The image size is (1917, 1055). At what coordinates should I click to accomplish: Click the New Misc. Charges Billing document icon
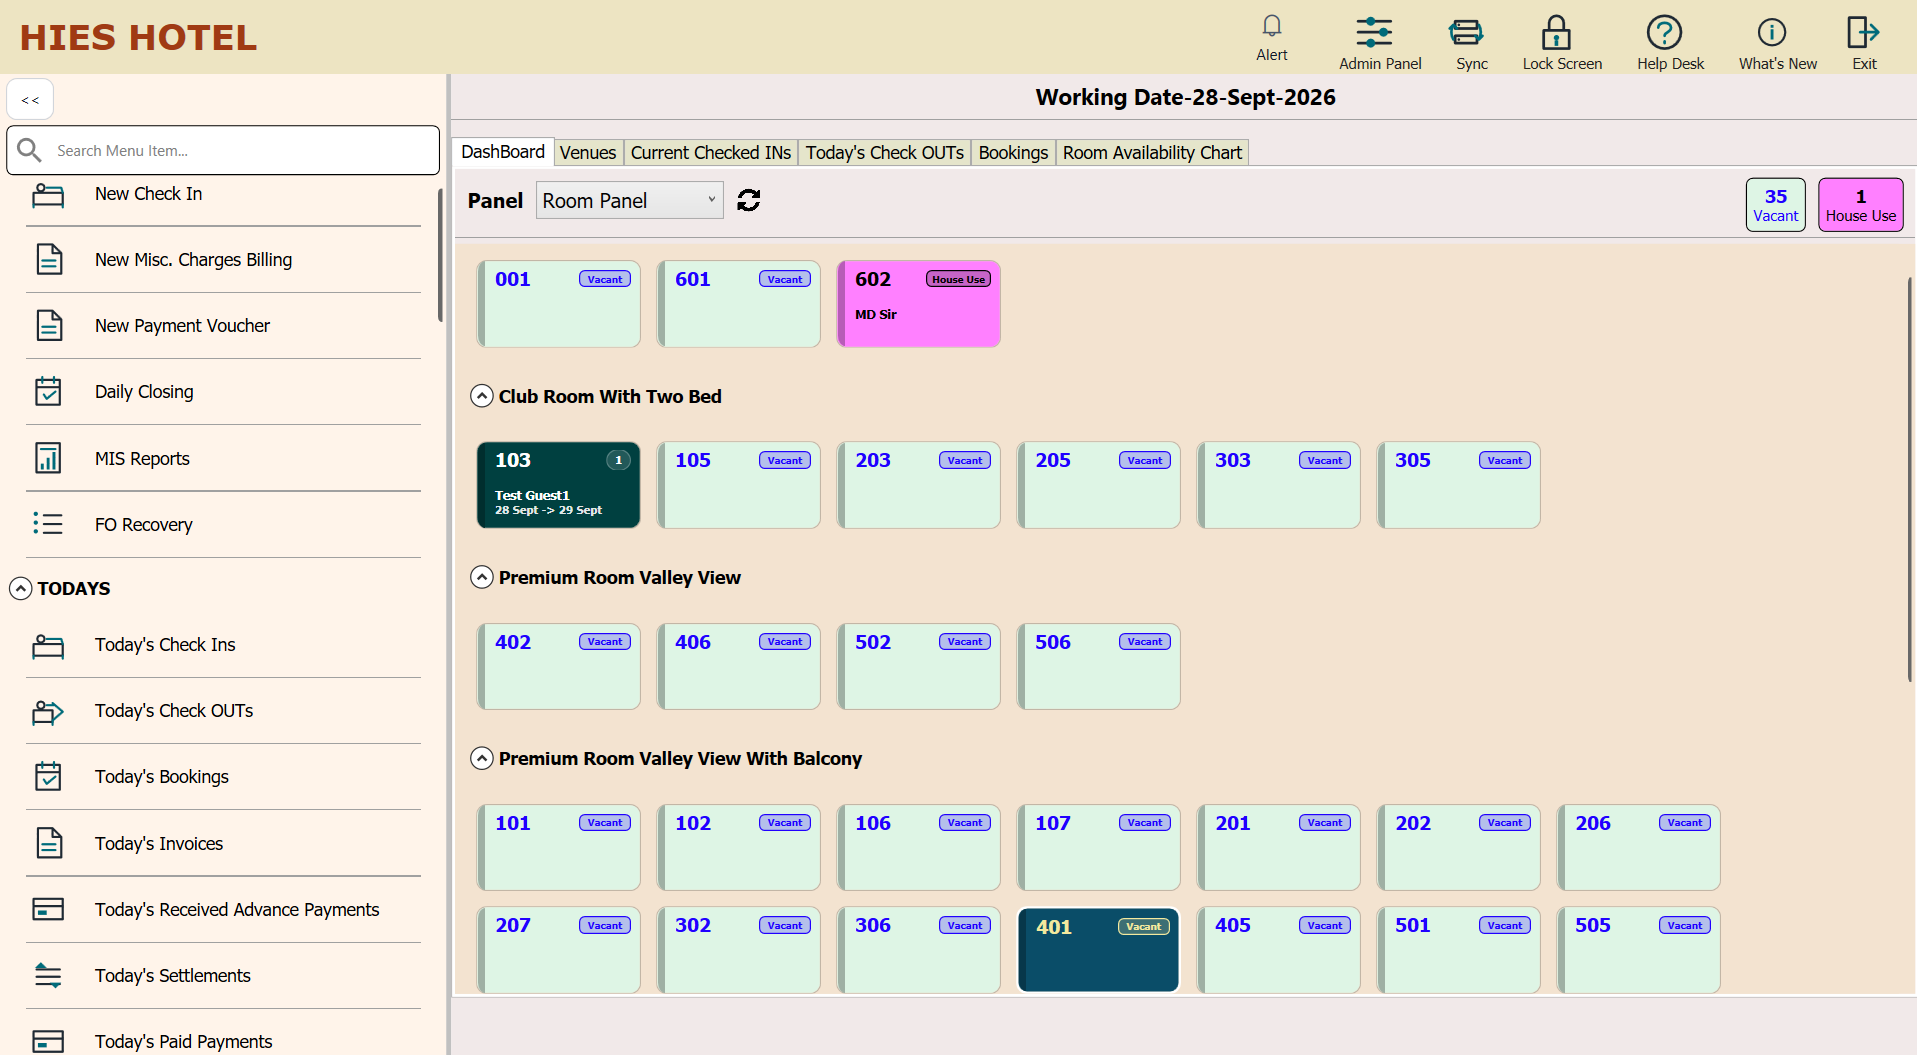(x=49, y=260)
